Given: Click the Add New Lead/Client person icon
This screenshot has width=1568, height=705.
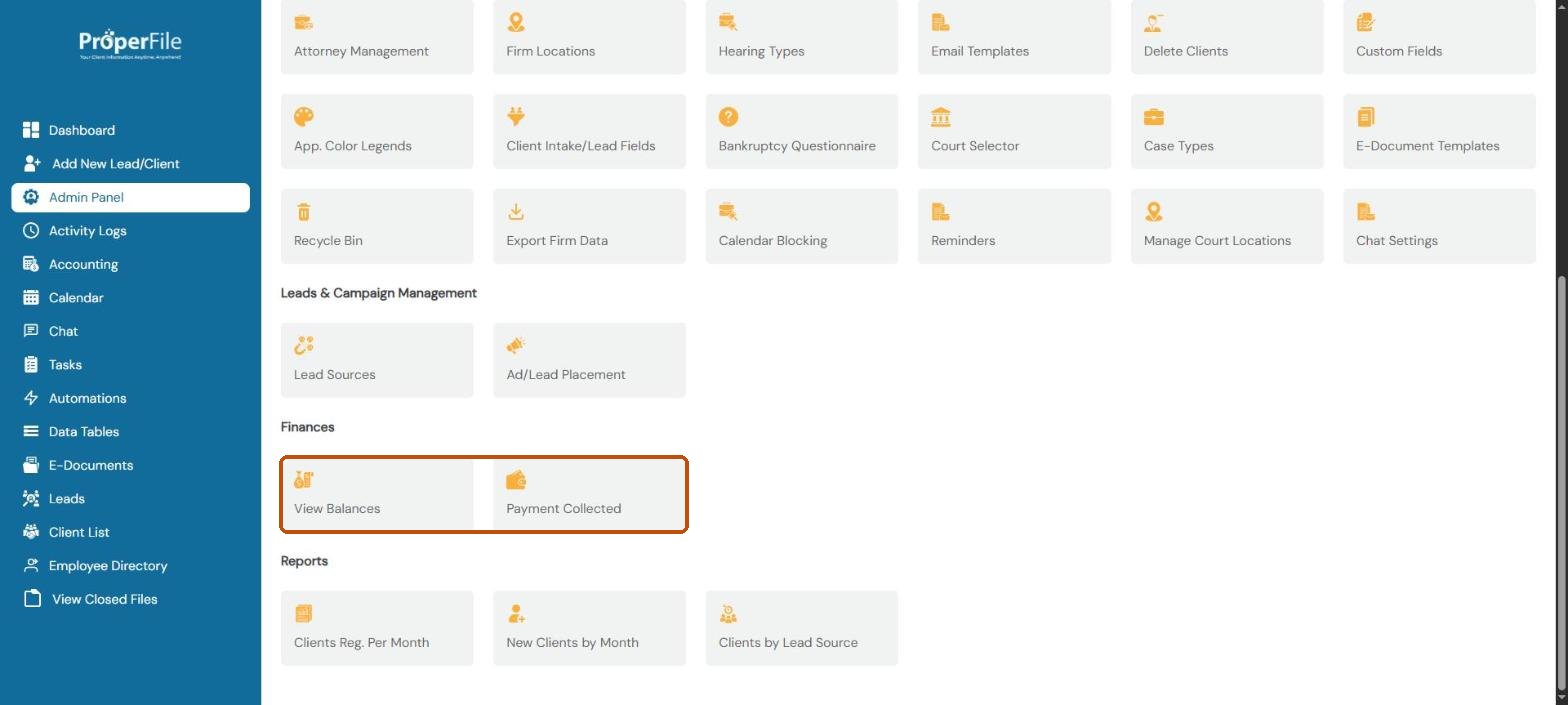Looking at the screenshot, I should 32,163.
